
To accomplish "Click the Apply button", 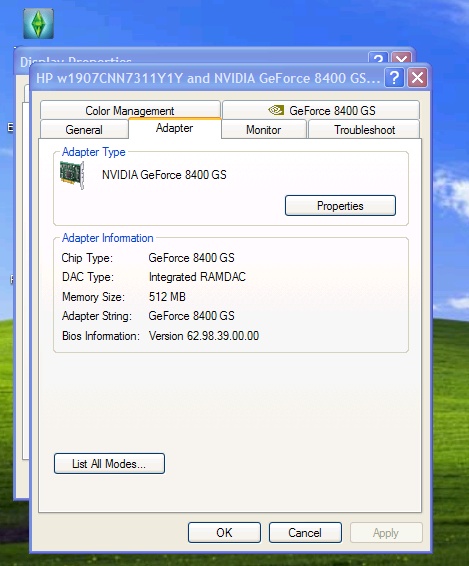I will pos(386,532).
